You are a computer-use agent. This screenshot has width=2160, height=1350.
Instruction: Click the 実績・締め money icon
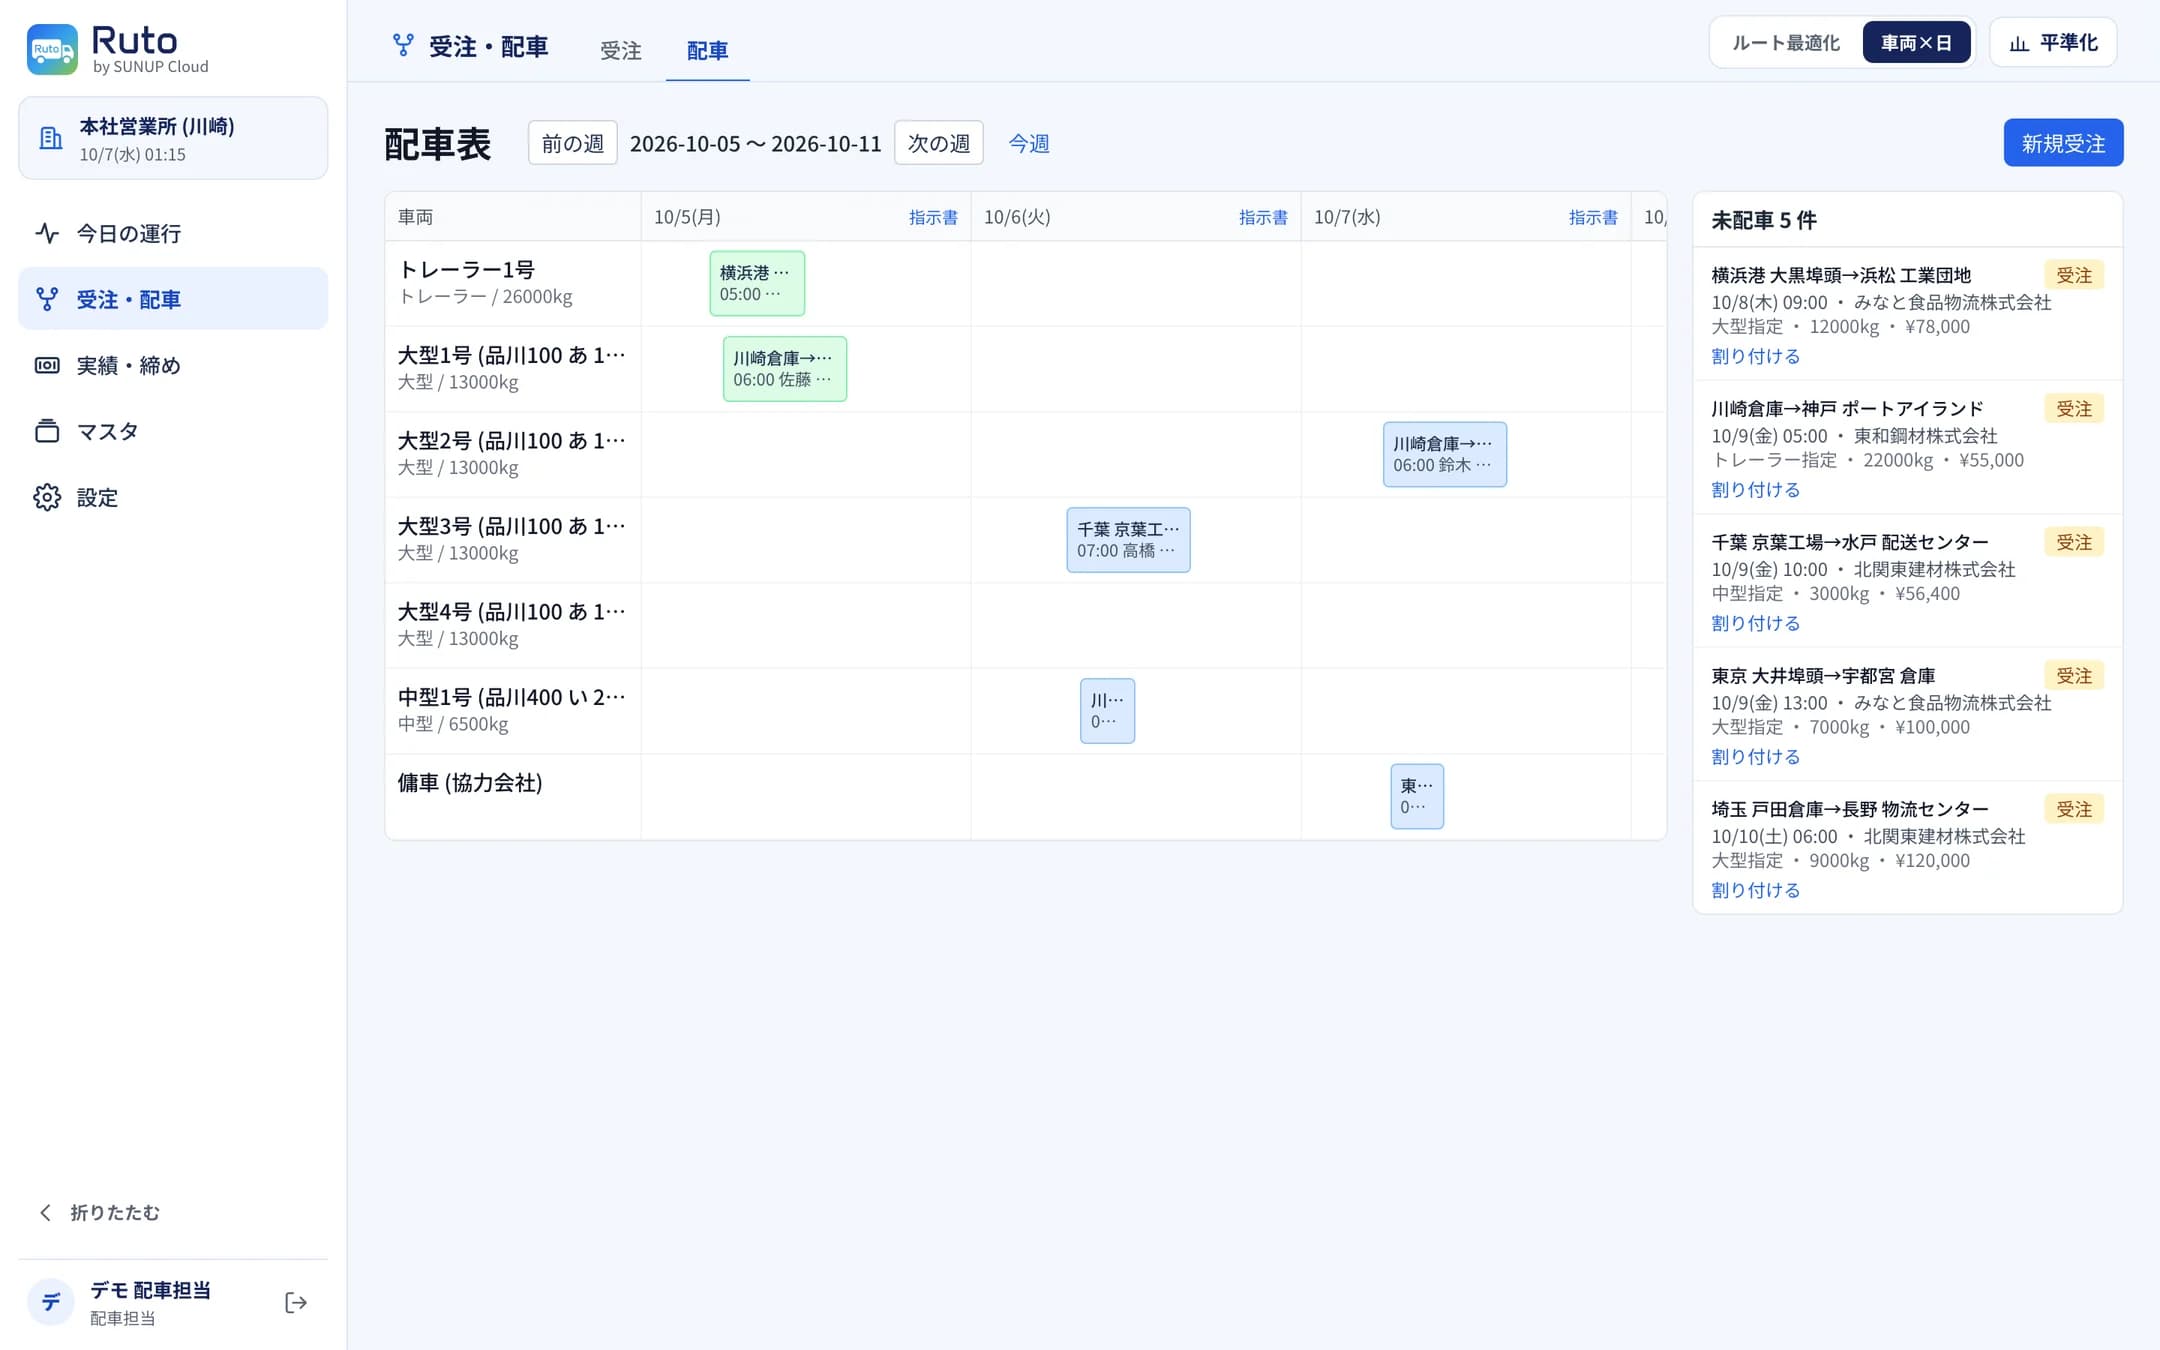click(47, 365)
